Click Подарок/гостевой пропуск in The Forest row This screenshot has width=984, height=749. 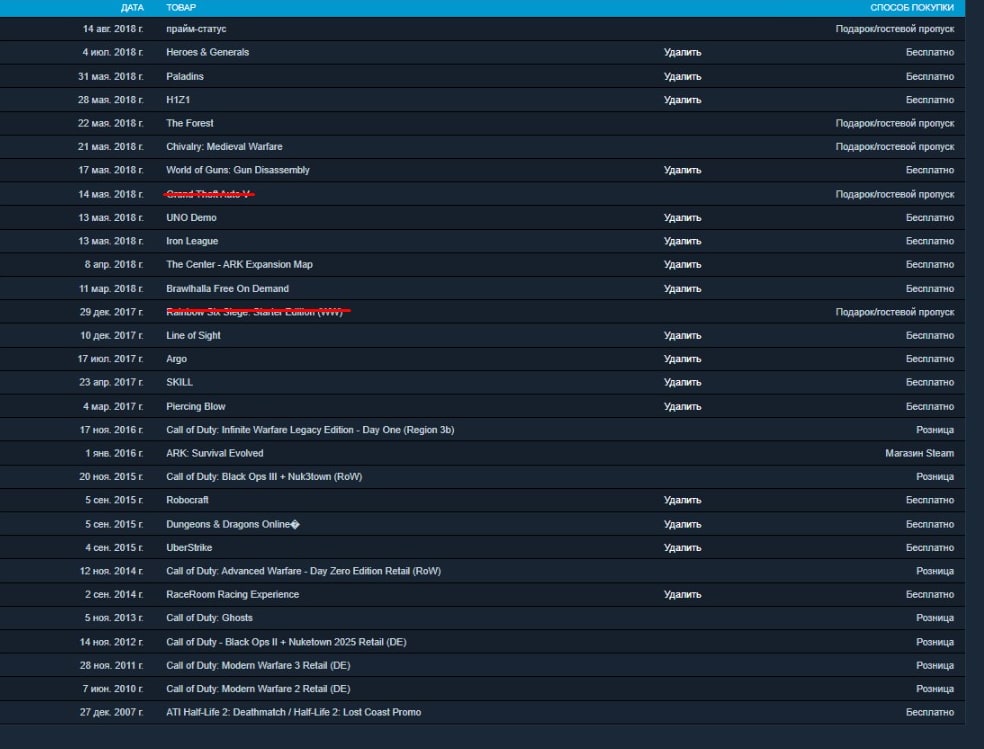[895, 124]
